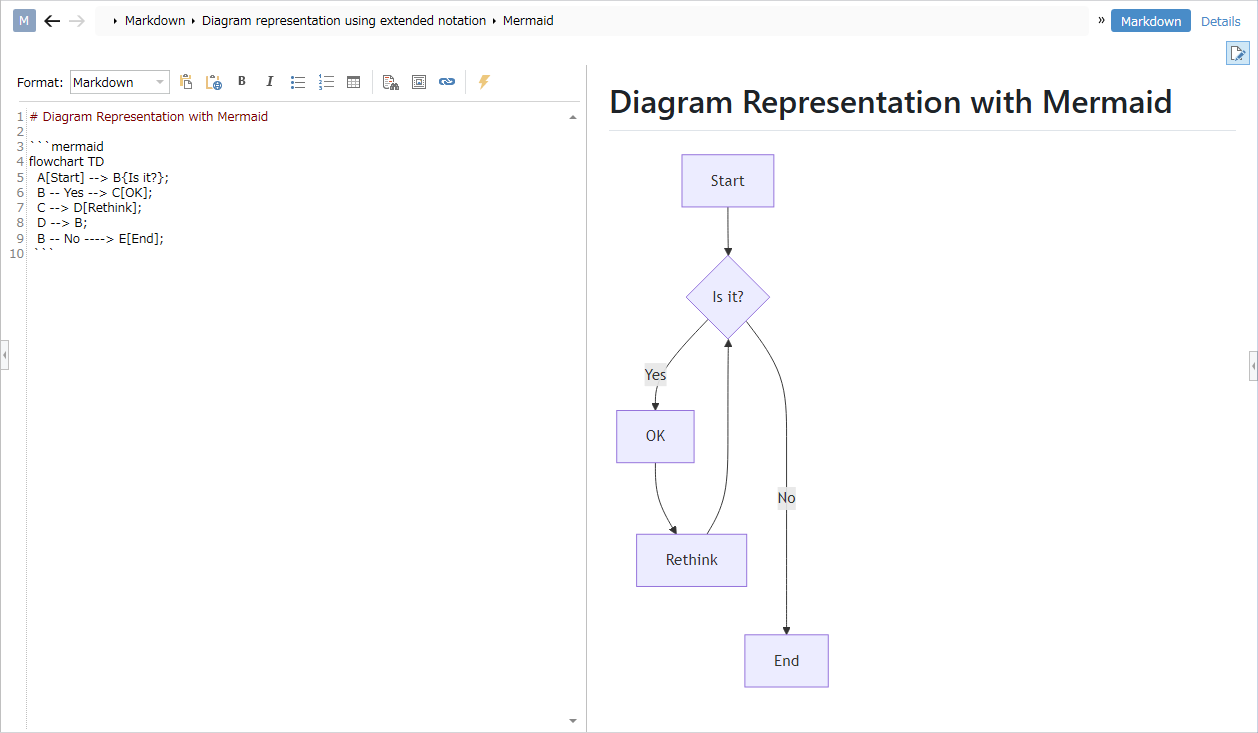Click the heading line in the editor
Image resolution: width=1258 pixels, height=733 pixels.
coord(149,116)
